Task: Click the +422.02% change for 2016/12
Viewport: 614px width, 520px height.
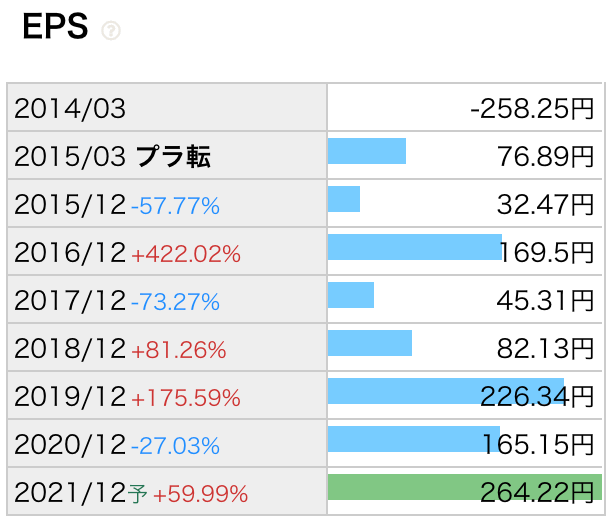Action: [x=186, y=253]
